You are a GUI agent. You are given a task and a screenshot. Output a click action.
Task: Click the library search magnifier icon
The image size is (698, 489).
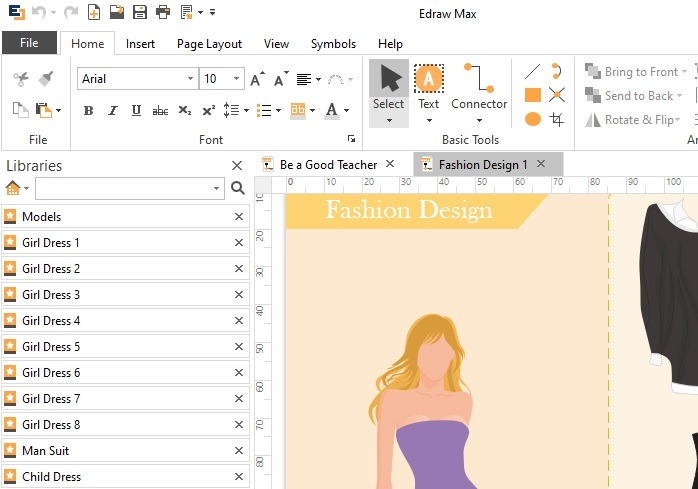pos(238,188)
